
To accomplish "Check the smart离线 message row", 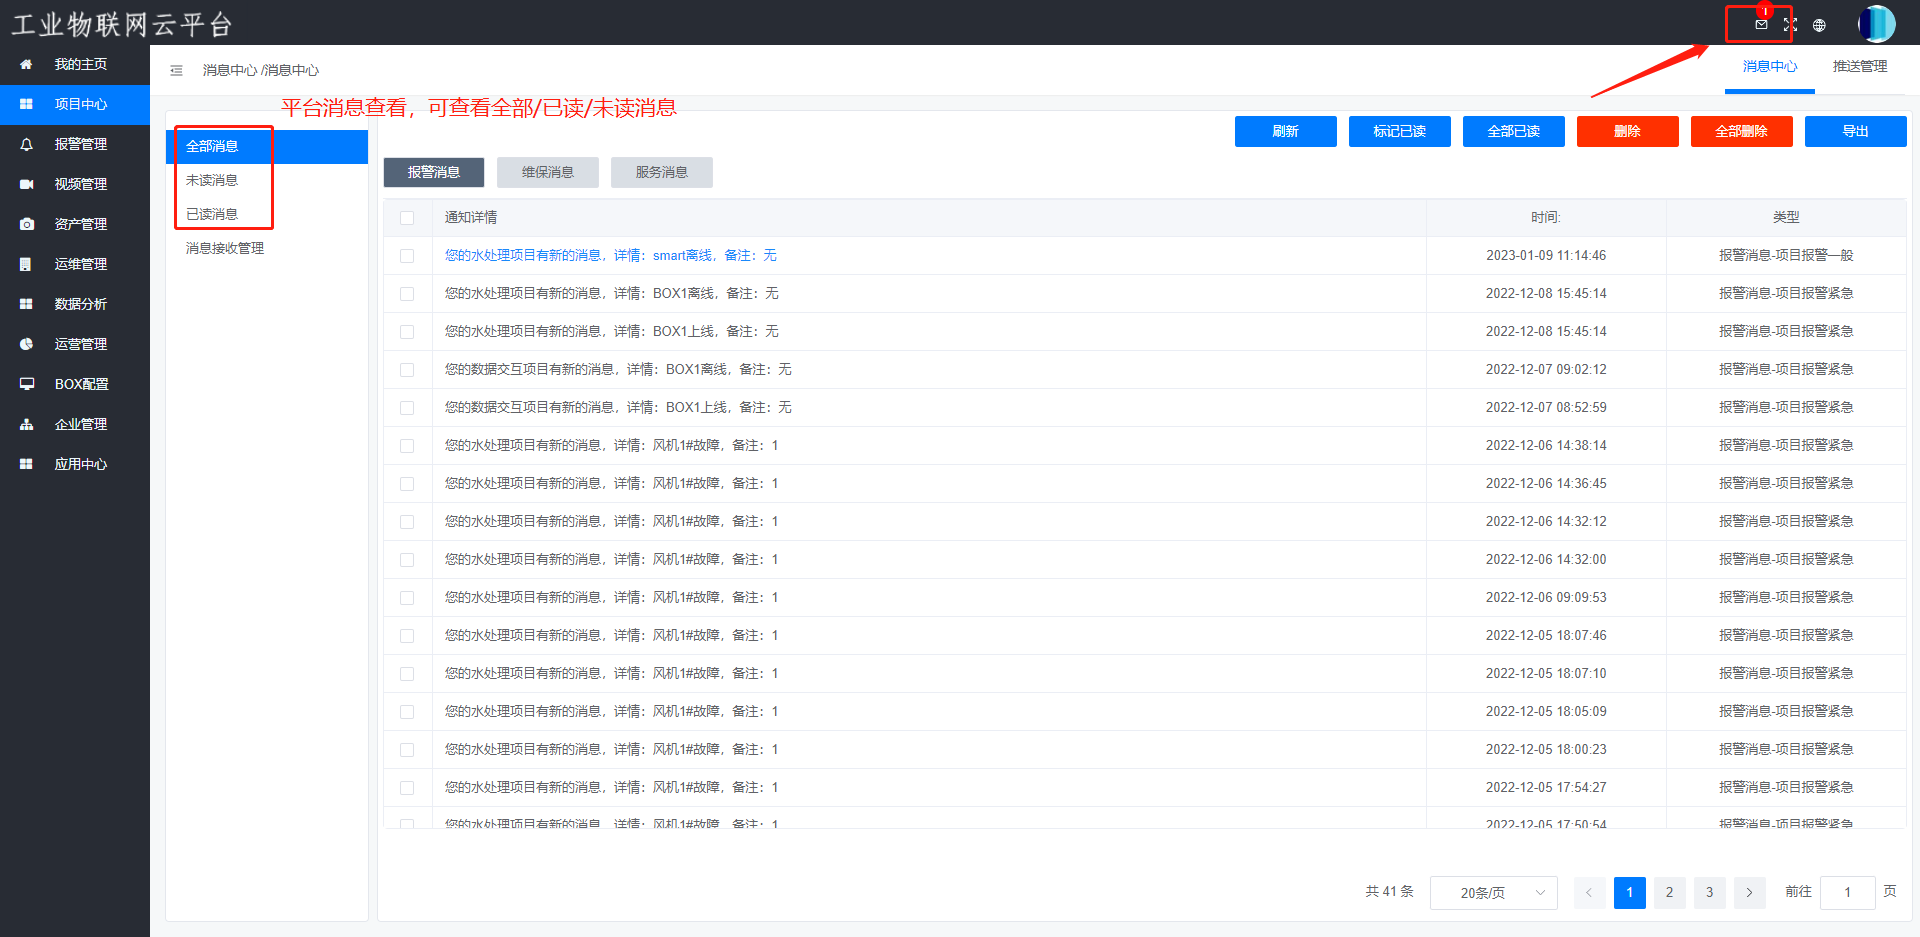I will click(407, 256).
